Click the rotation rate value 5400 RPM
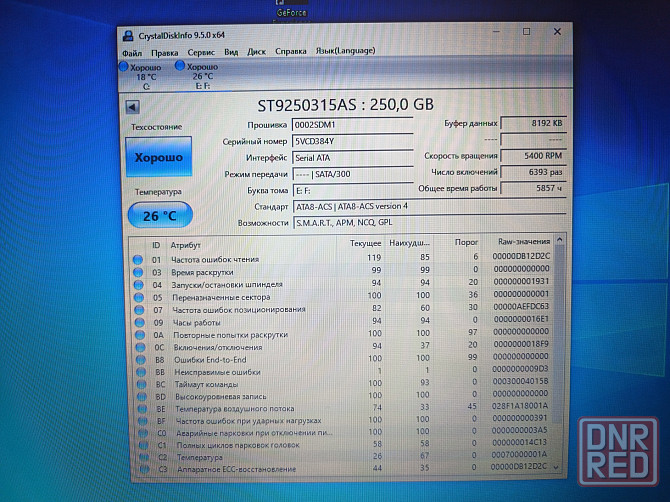Image resolution: width=670 pixels, height=502 pixels. (534, 156)
